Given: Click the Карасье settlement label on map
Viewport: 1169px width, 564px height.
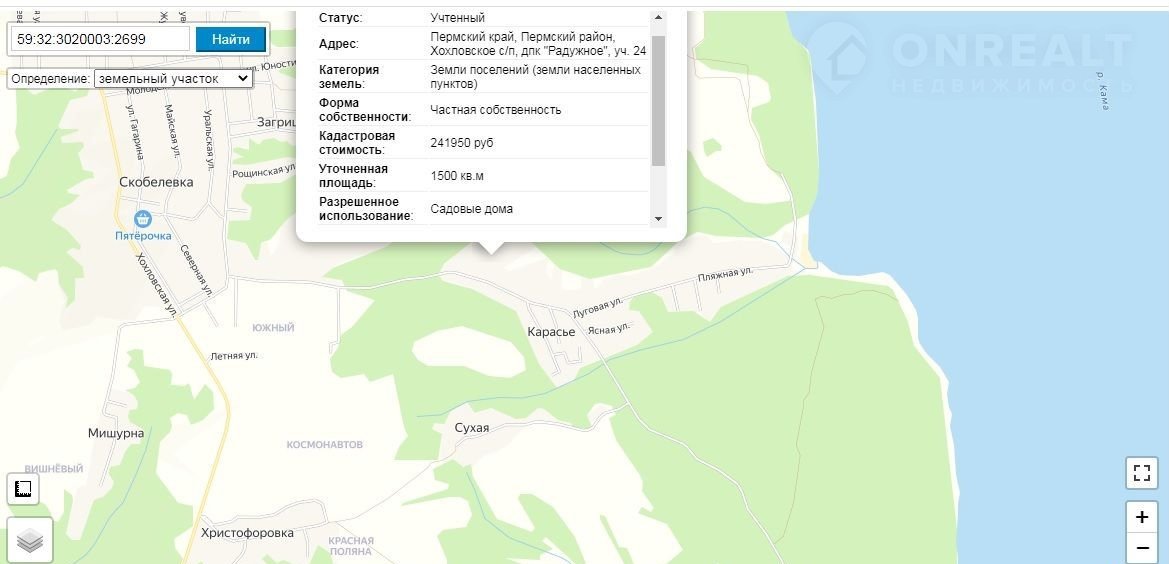Looking at the screenshot, I should pos(551,332).
